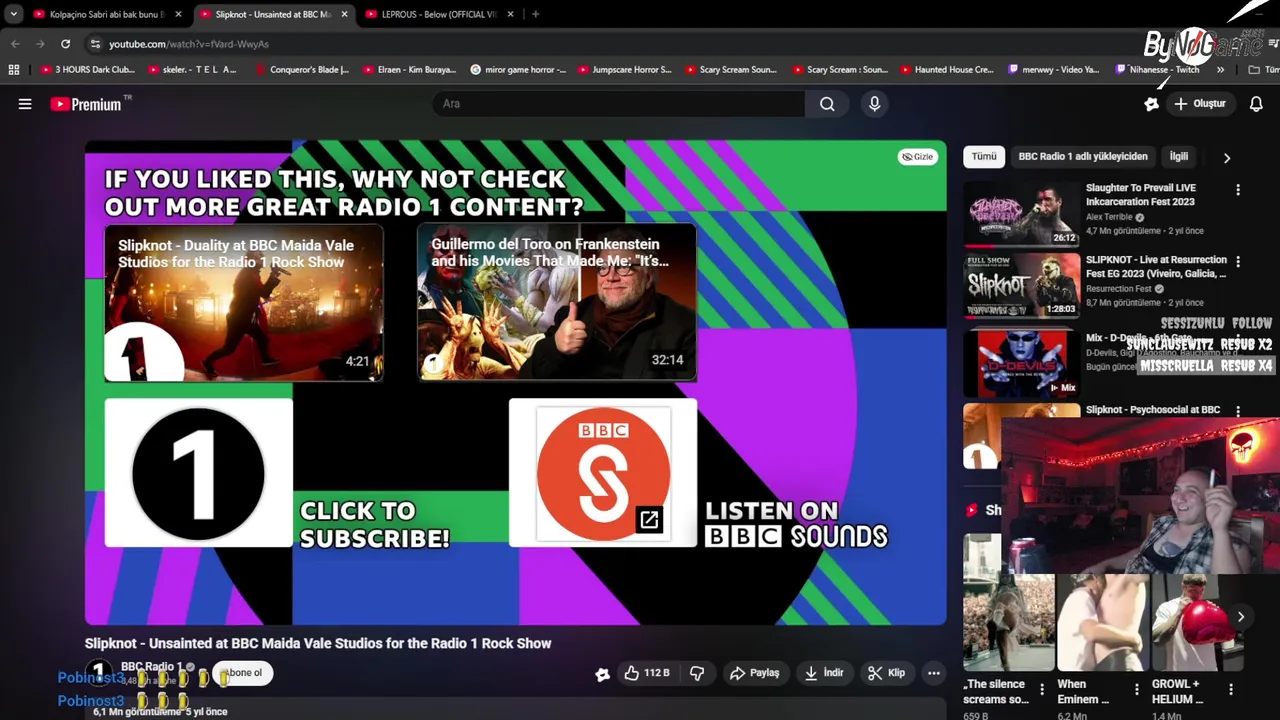The image size is (1280, 720).
Task: Select the BBC Radio 1 adlı yükleyiciden chip
Action: (x=1083, y=157)
